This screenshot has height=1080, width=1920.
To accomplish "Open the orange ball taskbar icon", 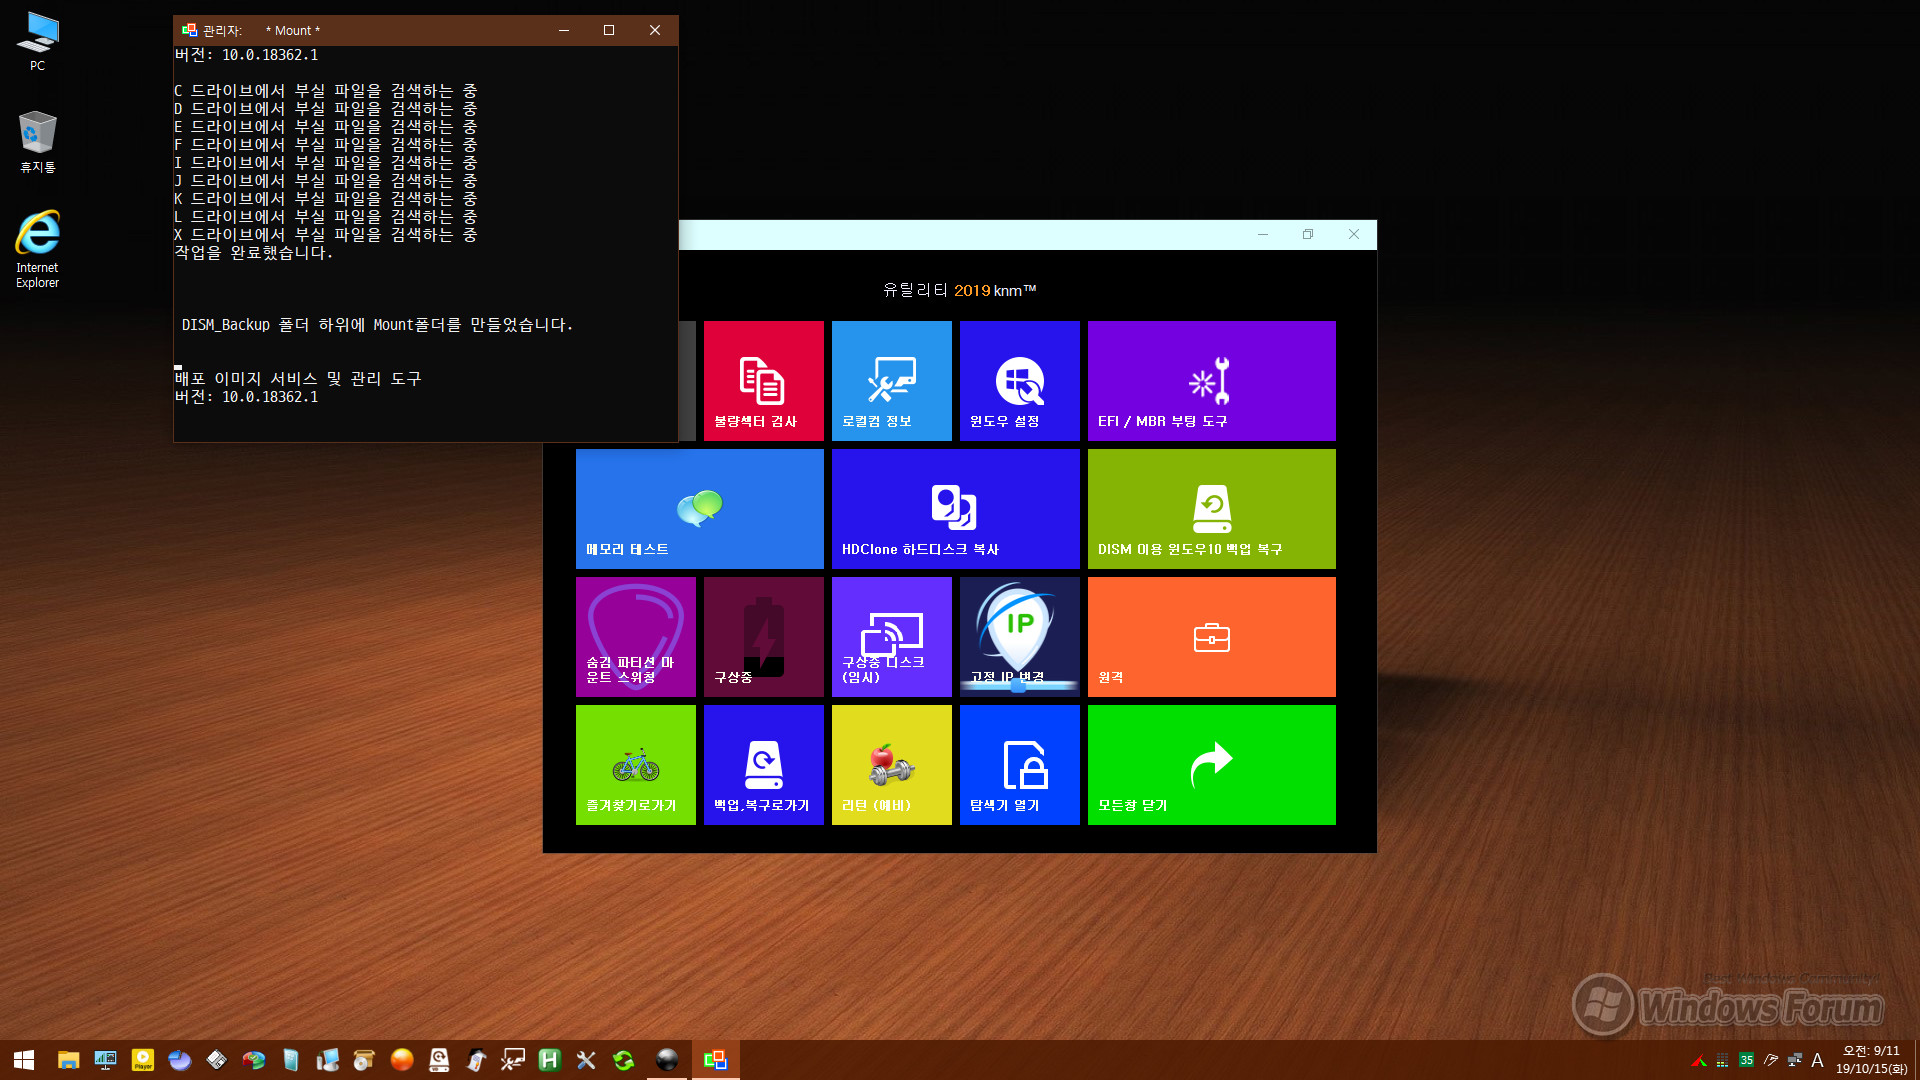I will [x=402, y=1059].
